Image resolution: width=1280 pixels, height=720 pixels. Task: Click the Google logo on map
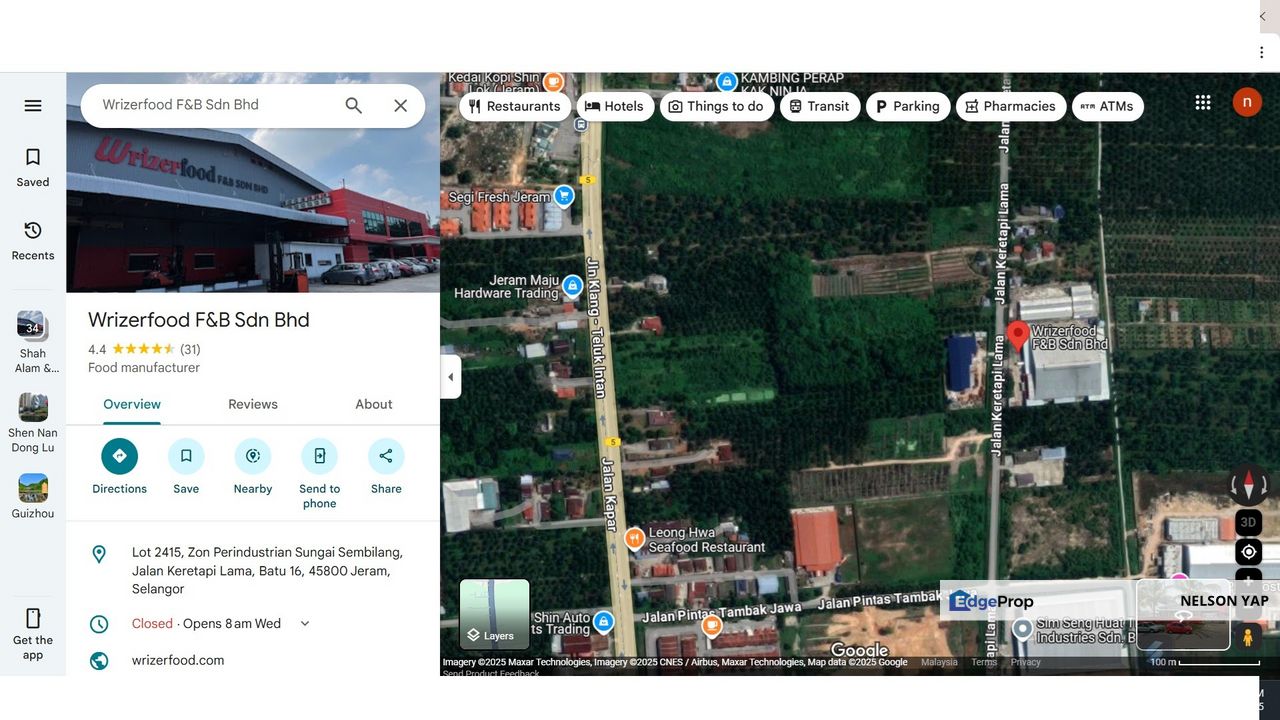pos(860,651)
